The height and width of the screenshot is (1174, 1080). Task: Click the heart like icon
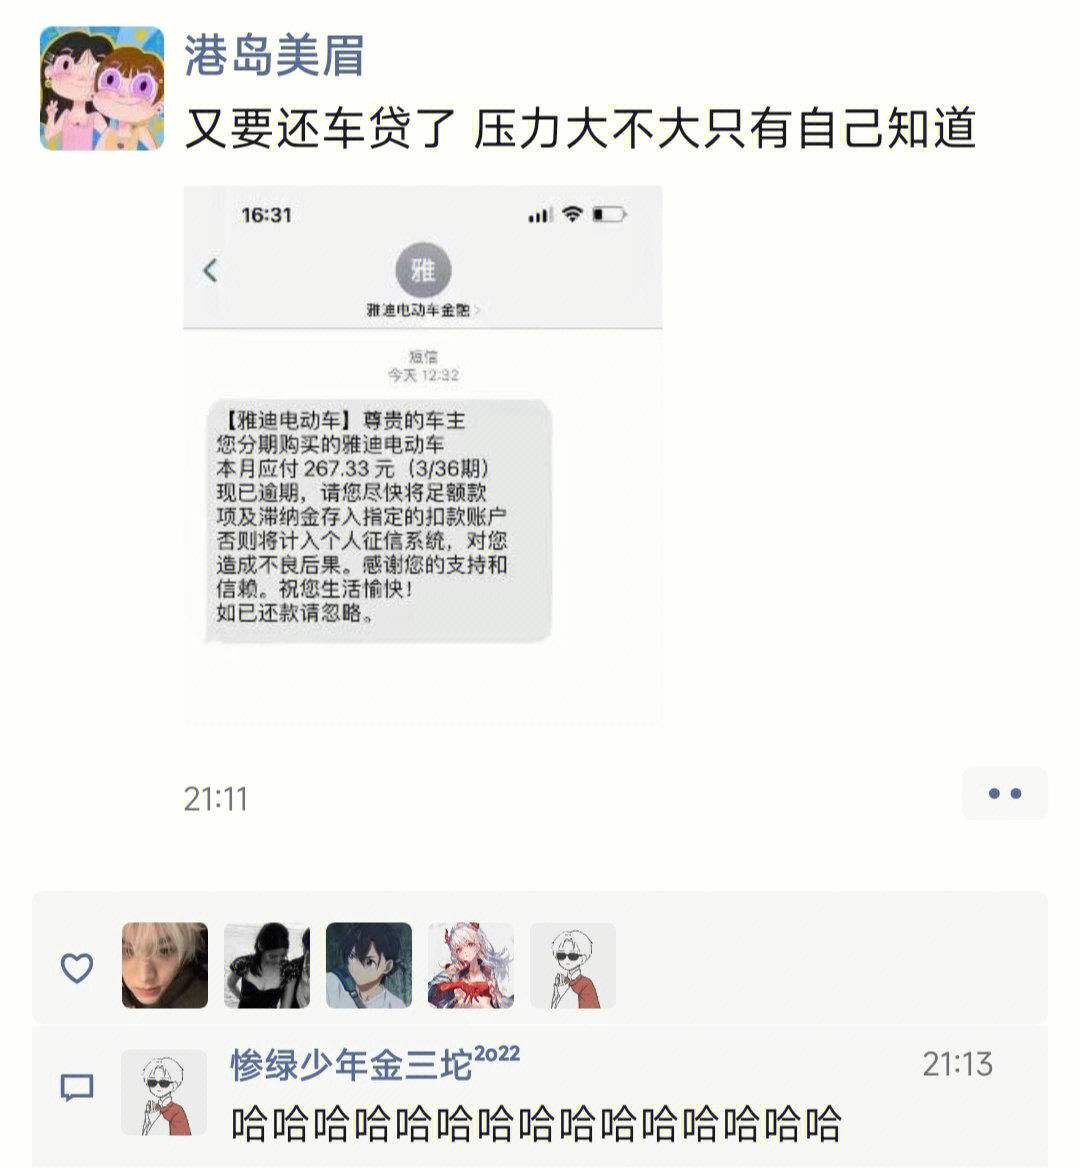coord(76,967)
